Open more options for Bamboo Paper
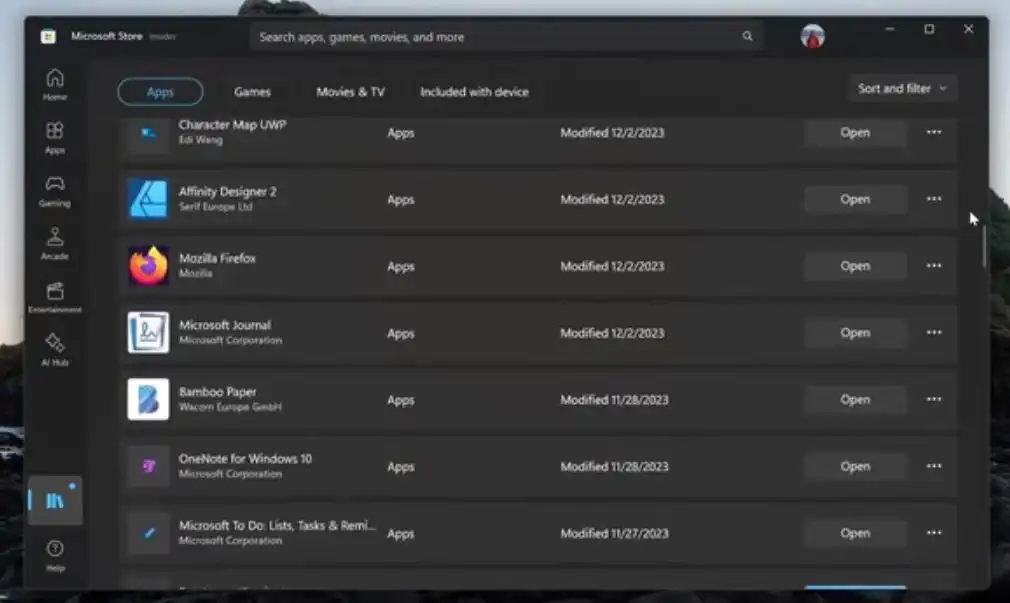 pos(933,400)
